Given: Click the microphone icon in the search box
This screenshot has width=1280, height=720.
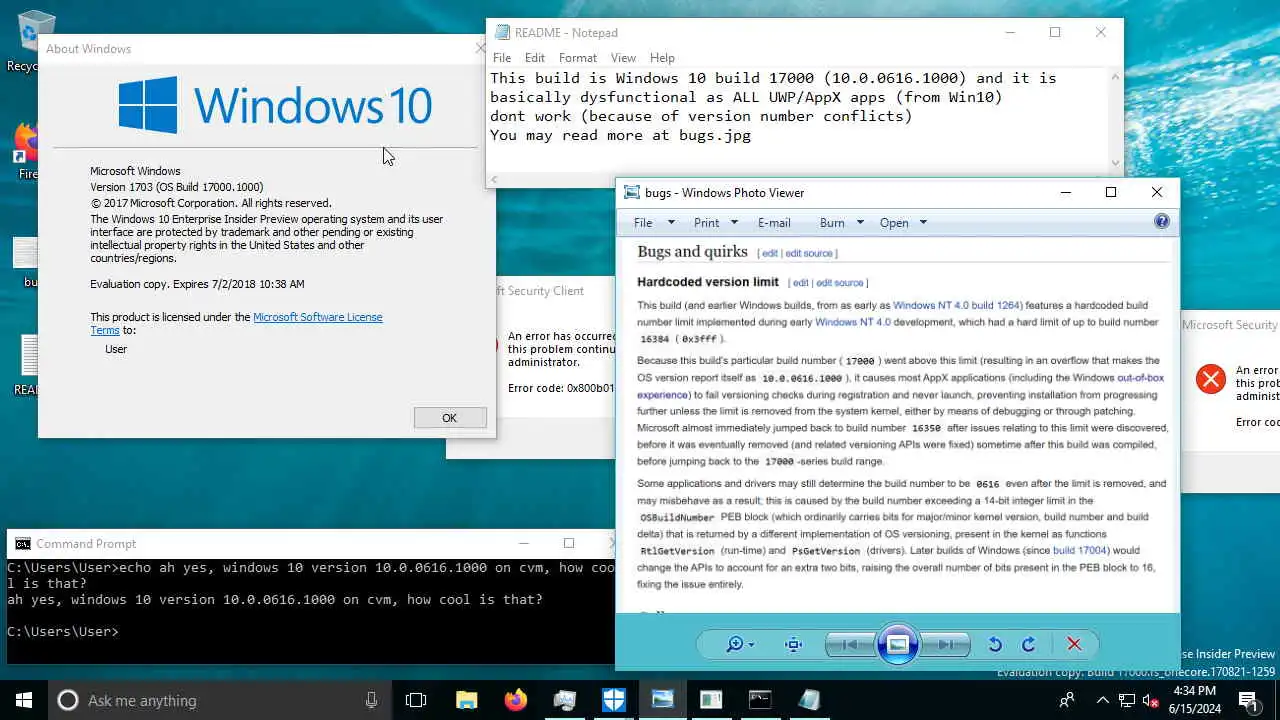Looking at the screenshot, I should click(372, 700).
